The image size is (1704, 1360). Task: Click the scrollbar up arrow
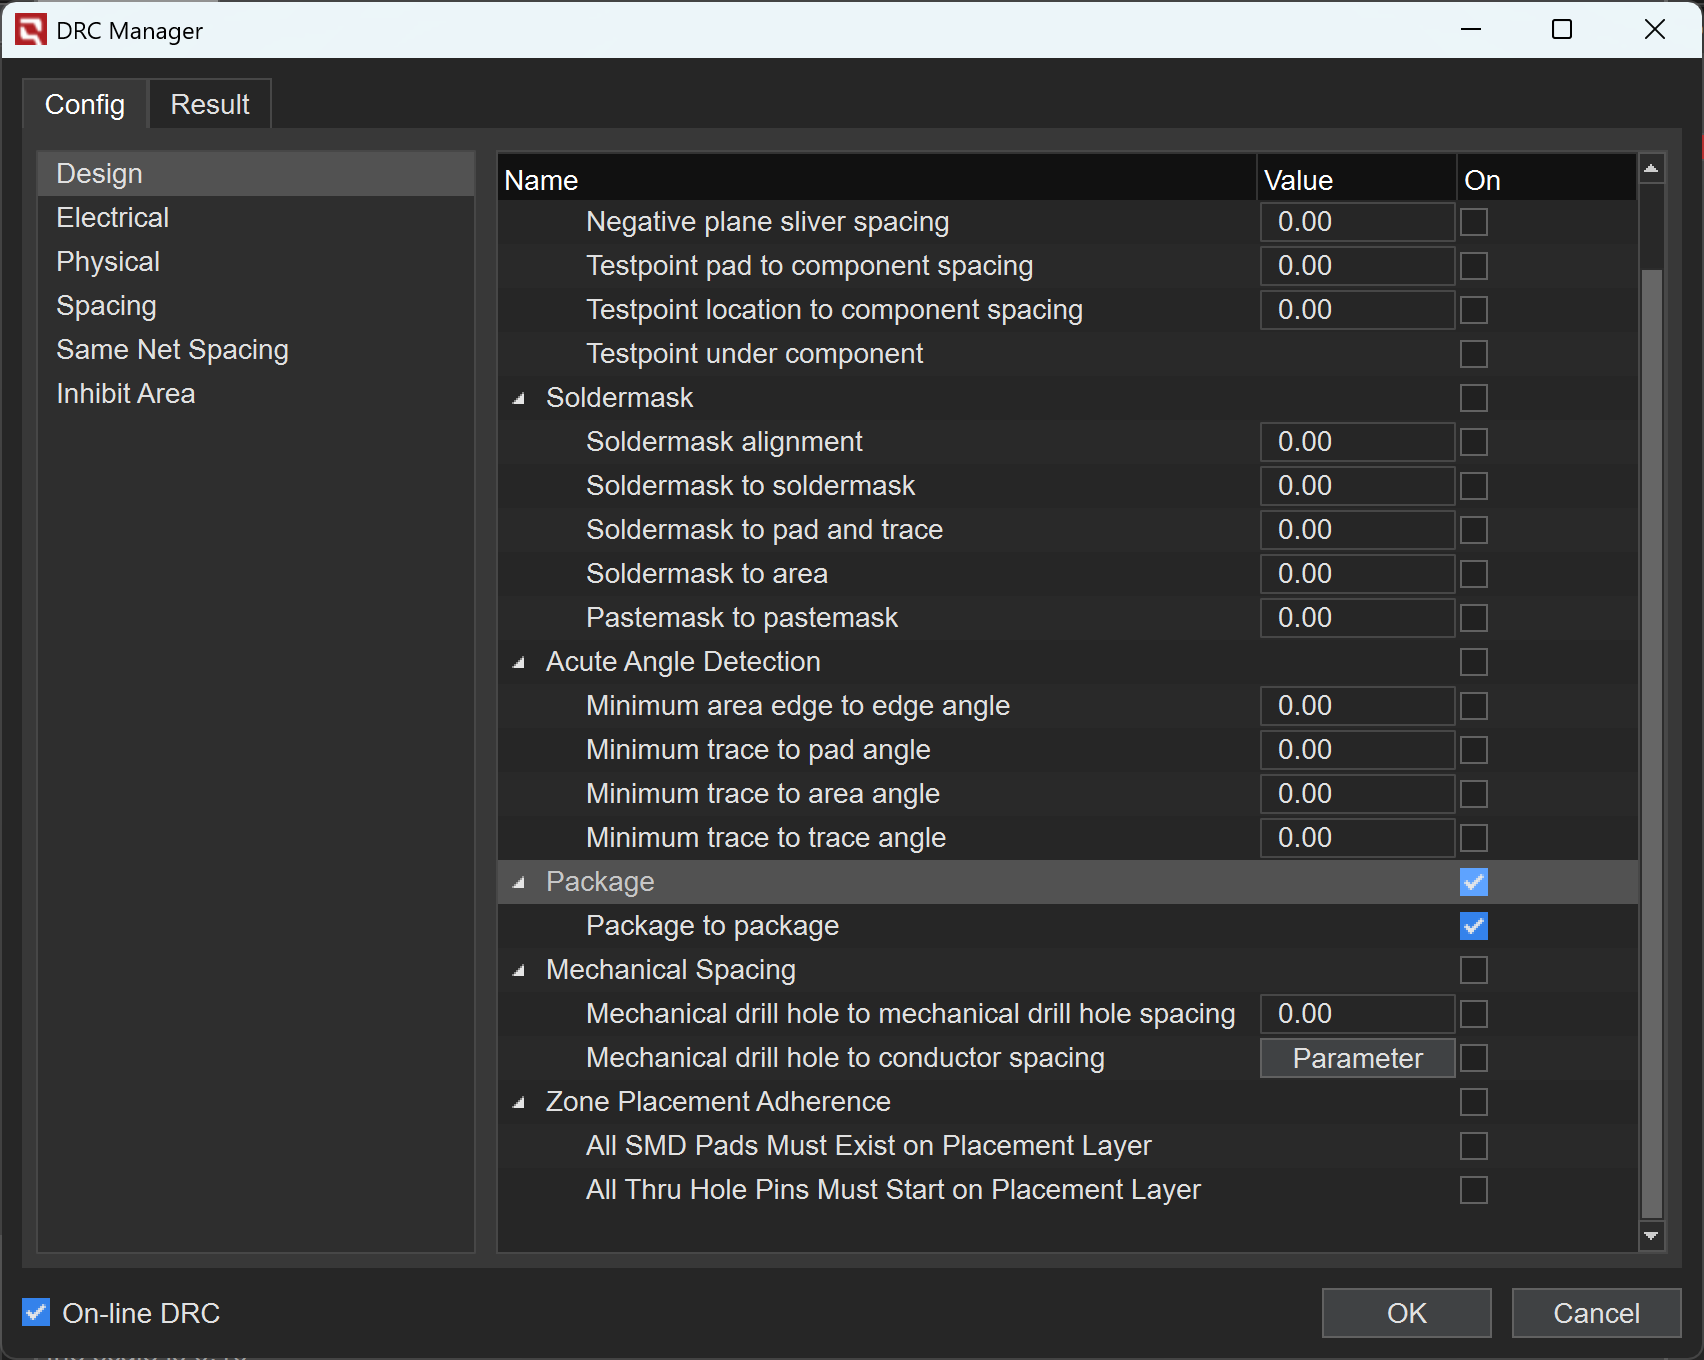[1651, 169]
